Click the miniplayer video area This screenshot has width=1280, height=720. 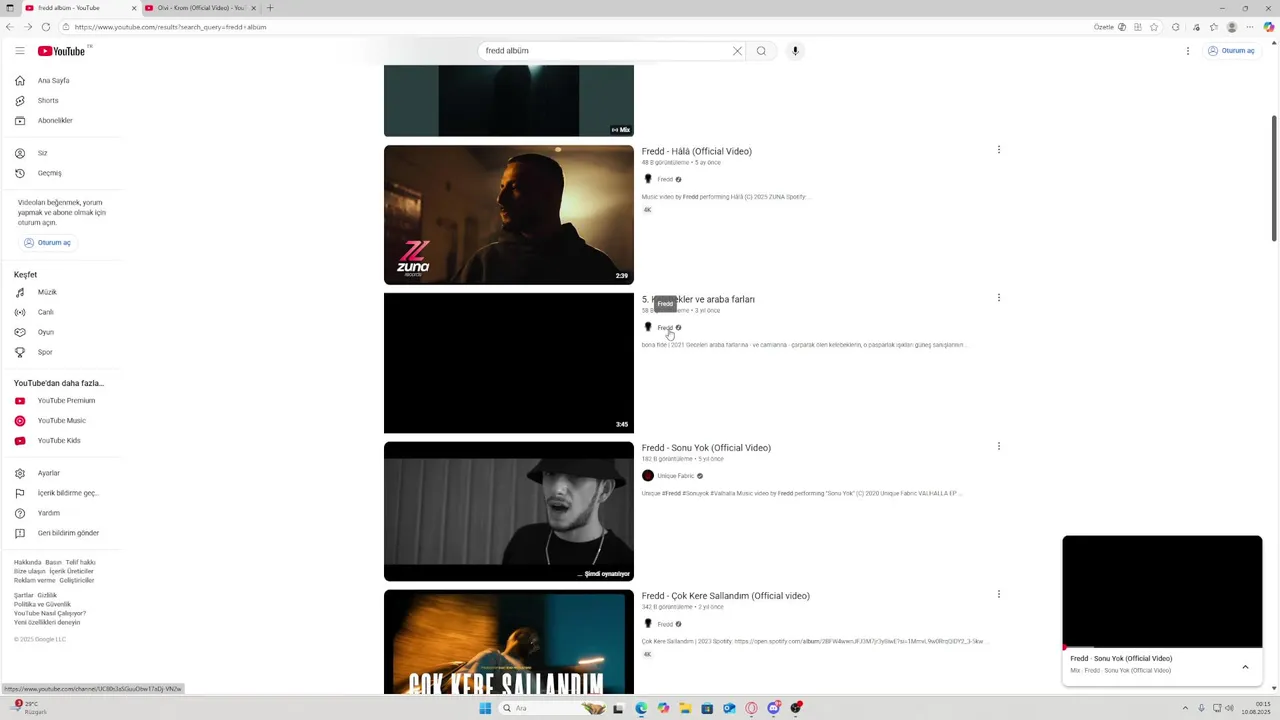1162,592
